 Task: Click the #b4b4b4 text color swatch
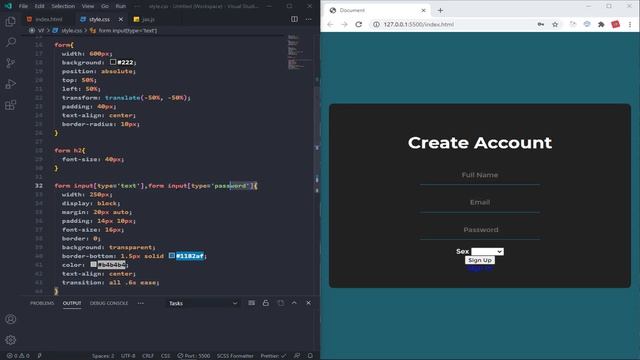pyautogui.click(x=93, y=264)
